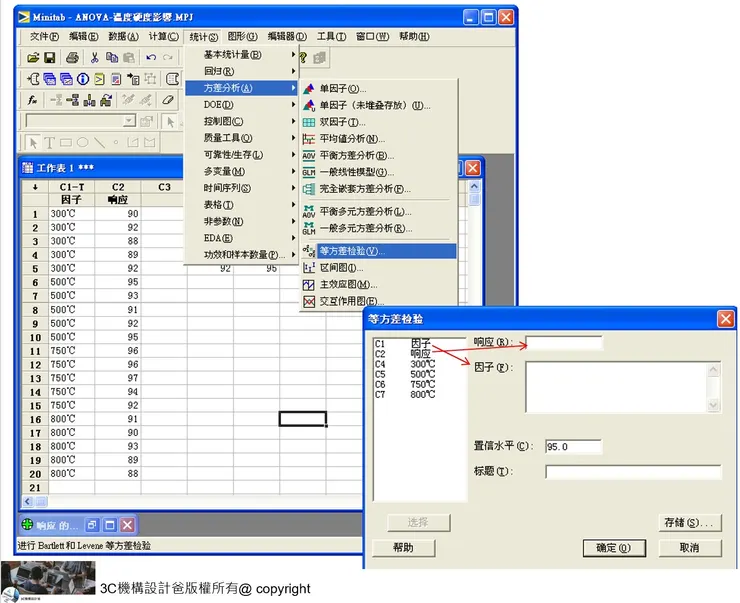Expand the 基本统计量(B) submenu
Image resolution: width=740 pixels, height=603 pixels.
(242, 55)
